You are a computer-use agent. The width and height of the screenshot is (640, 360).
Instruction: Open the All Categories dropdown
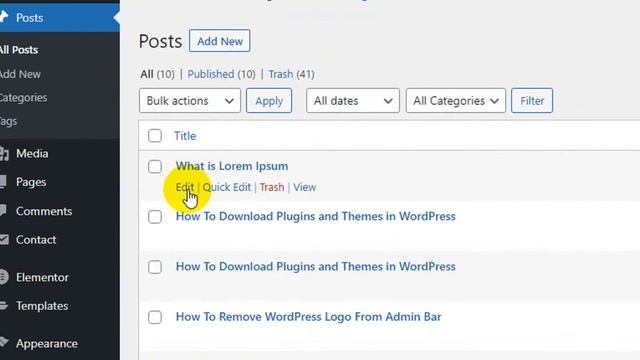456,100
